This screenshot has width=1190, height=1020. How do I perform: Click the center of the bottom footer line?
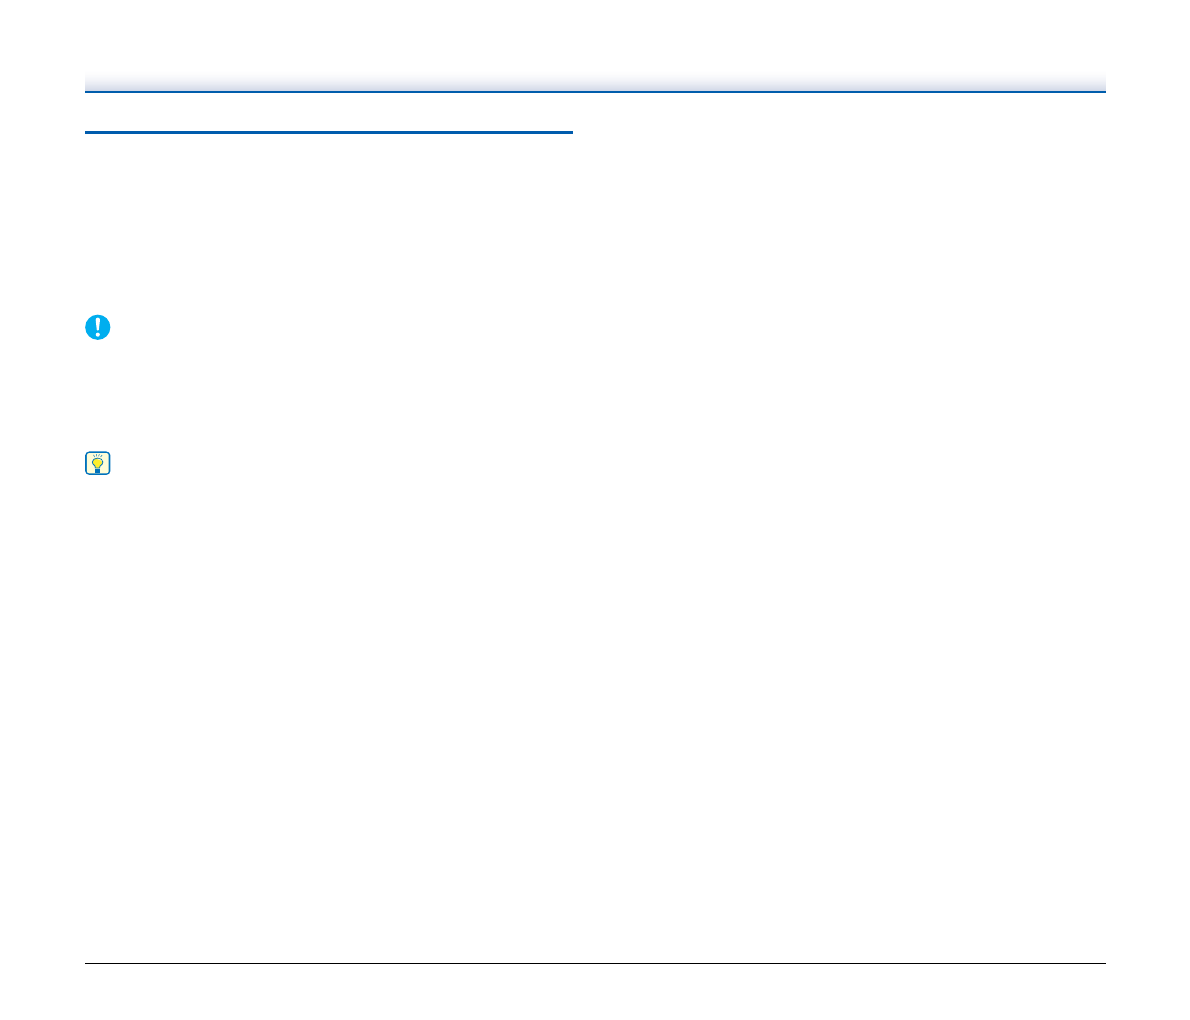595,964
